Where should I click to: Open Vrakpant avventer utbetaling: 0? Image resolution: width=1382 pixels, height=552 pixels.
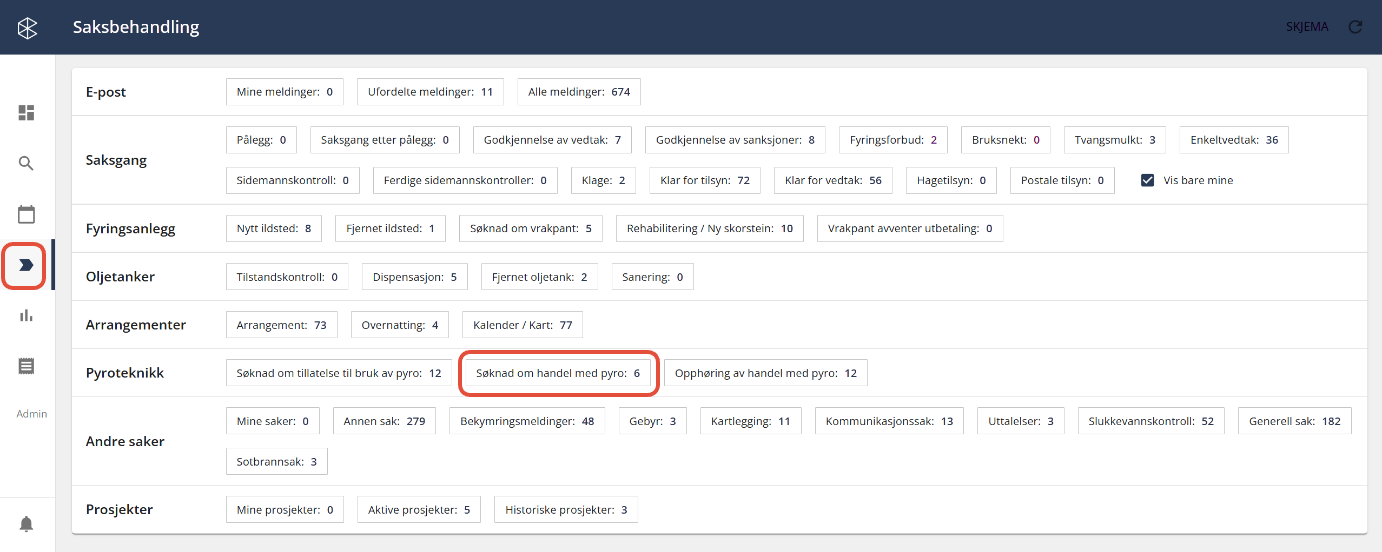[910, 228]
